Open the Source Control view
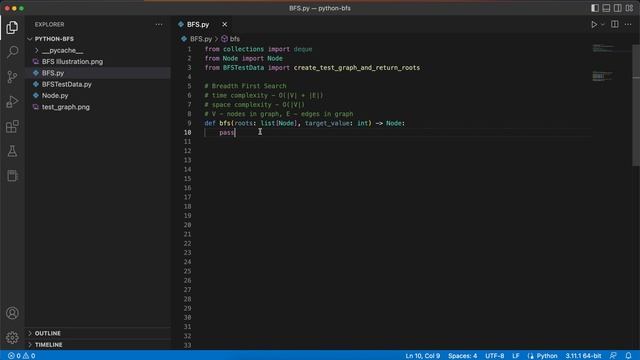The width and height of the screenshot is (640, 360). click(x=12, y=77)
